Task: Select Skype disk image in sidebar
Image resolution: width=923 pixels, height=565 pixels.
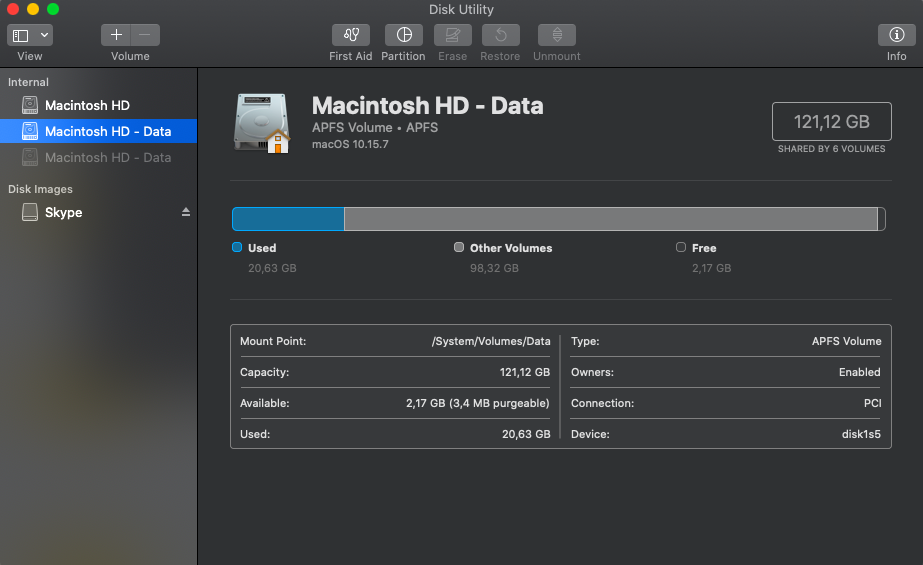Action: 63,212
